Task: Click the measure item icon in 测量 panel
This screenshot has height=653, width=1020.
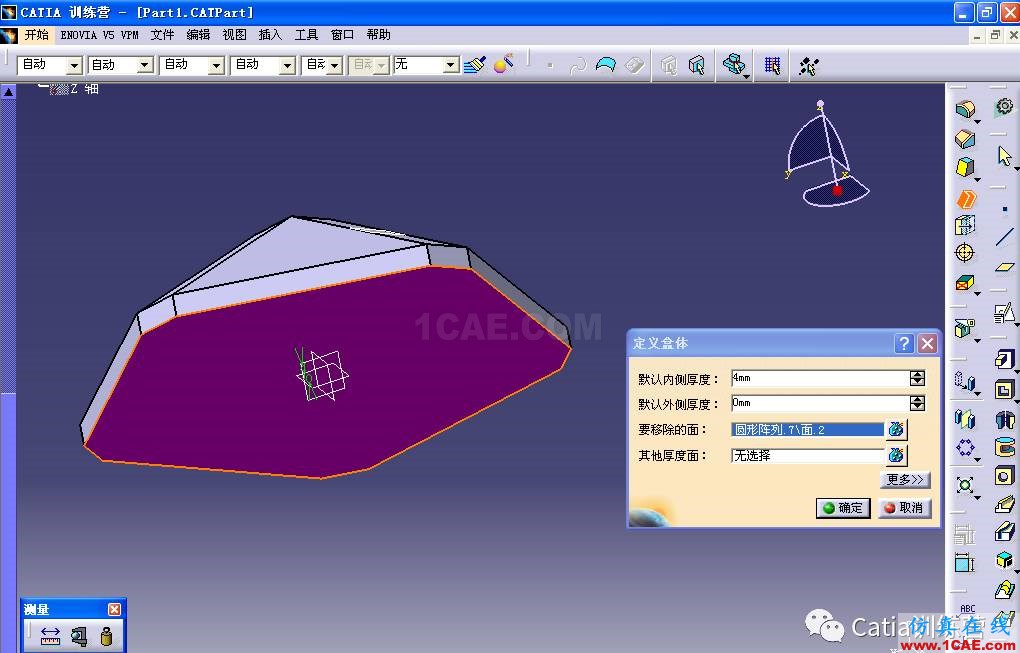Action: click(x=79, y=635)
